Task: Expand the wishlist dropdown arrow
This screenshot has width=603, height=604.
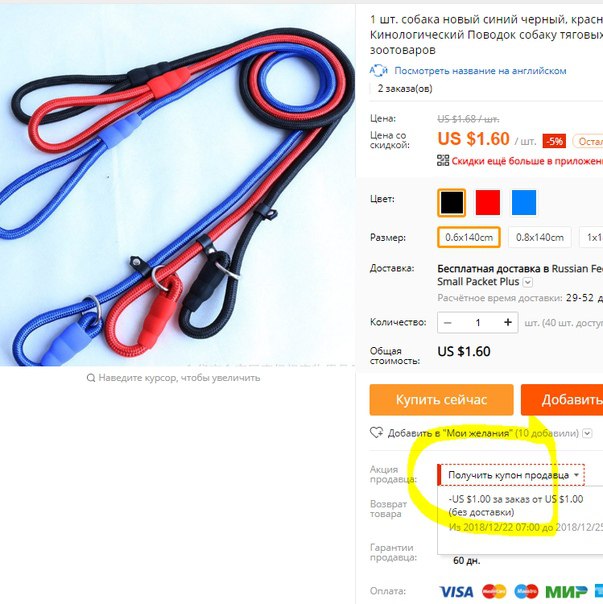Action: tap(587, 433)
